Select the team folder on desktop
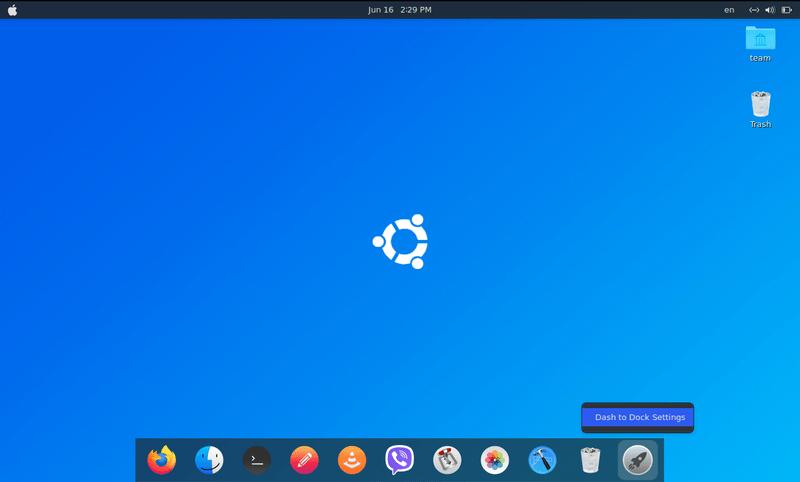Screen dimensions: 800x482 (x=760, y=42)
